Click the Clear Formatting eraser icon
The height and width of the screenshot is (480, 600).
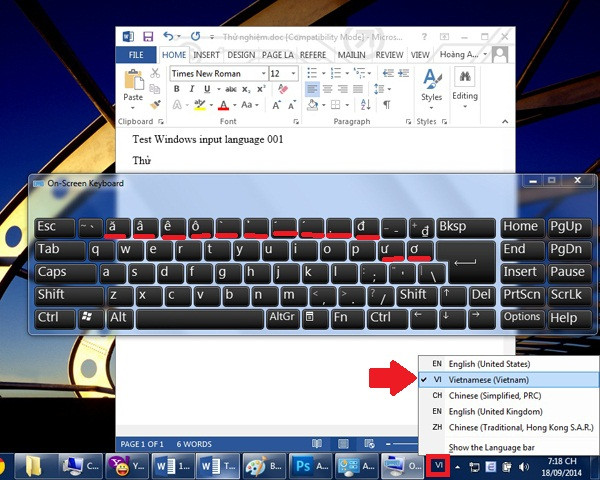click(x=283, y=89)
